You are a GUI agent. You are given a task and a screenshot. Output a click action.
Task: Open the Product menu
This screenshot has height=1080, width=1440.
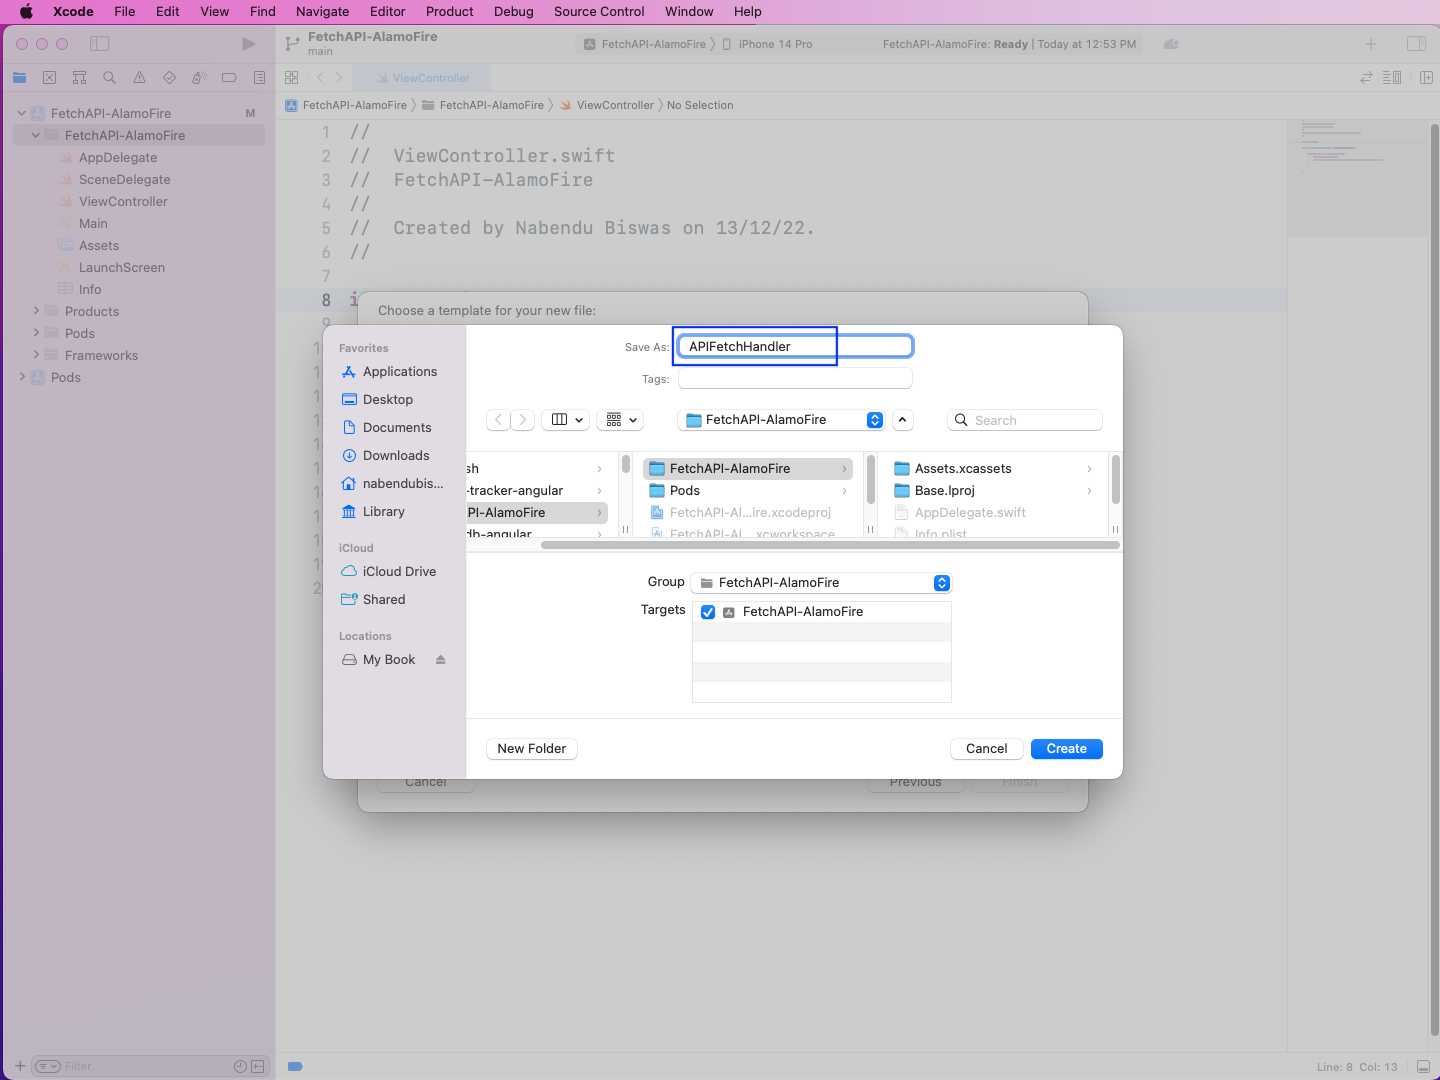[449, 12]
